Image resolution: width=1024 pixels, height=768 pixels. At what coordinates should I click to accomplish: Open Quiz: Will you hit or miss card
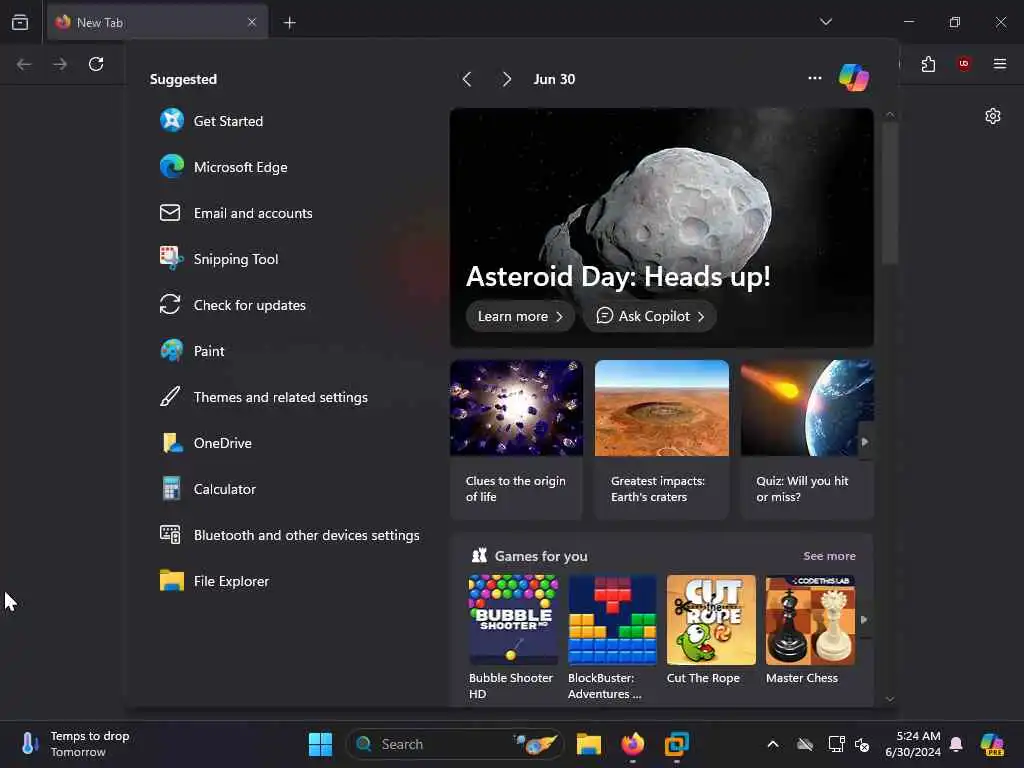click(807, 440)
